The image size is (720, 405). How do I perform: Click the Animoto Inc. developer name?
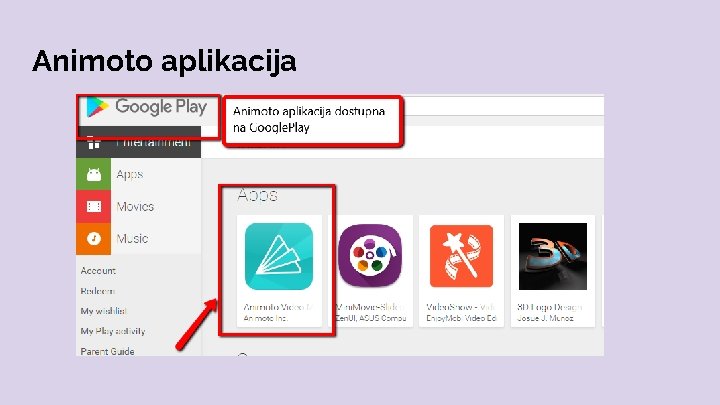coord(265,318)
